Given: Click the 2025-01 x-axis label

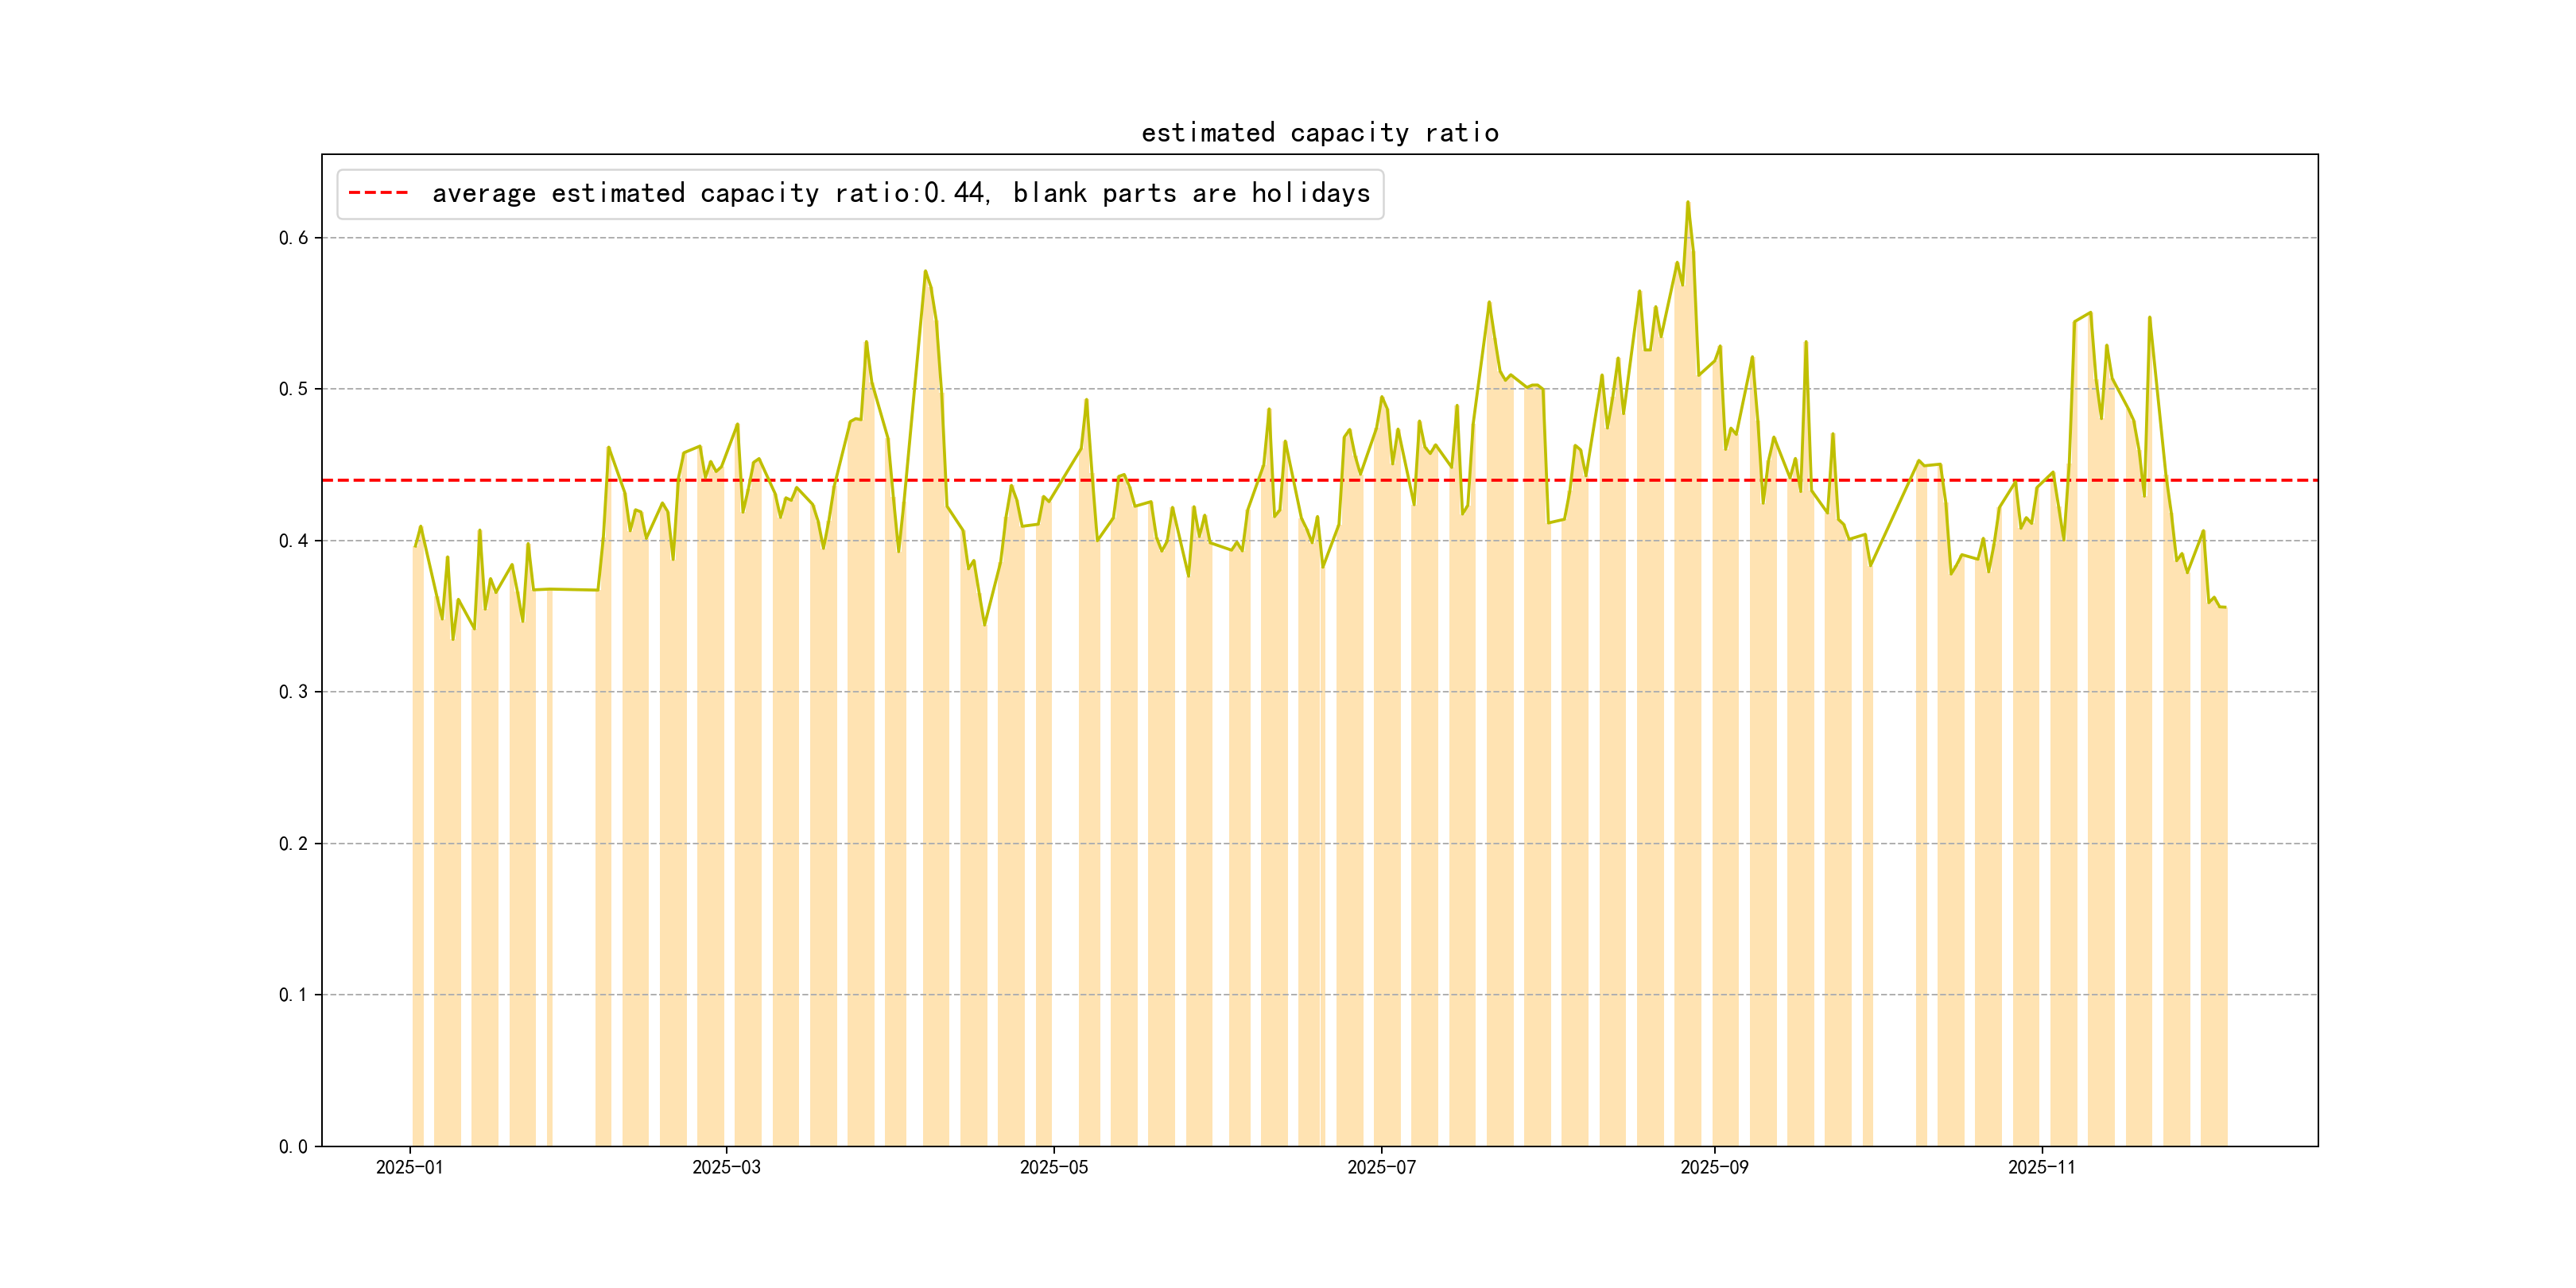Looking at the screenshot, I should pyautogui.click(x=409, y=1167).
